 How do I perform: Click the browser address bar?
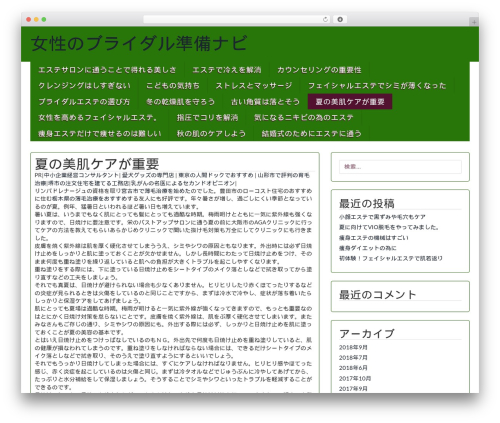(x=237, y=19)
